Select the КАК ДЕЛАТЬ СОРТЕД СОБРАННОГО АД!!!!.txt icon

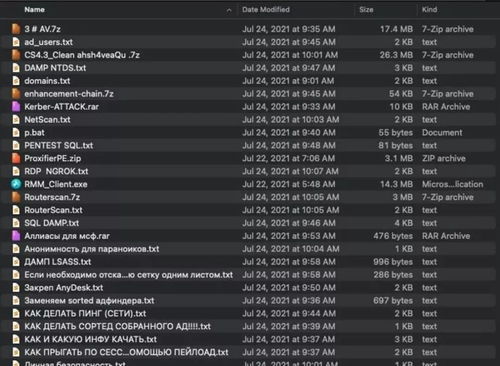coord(16,326)
